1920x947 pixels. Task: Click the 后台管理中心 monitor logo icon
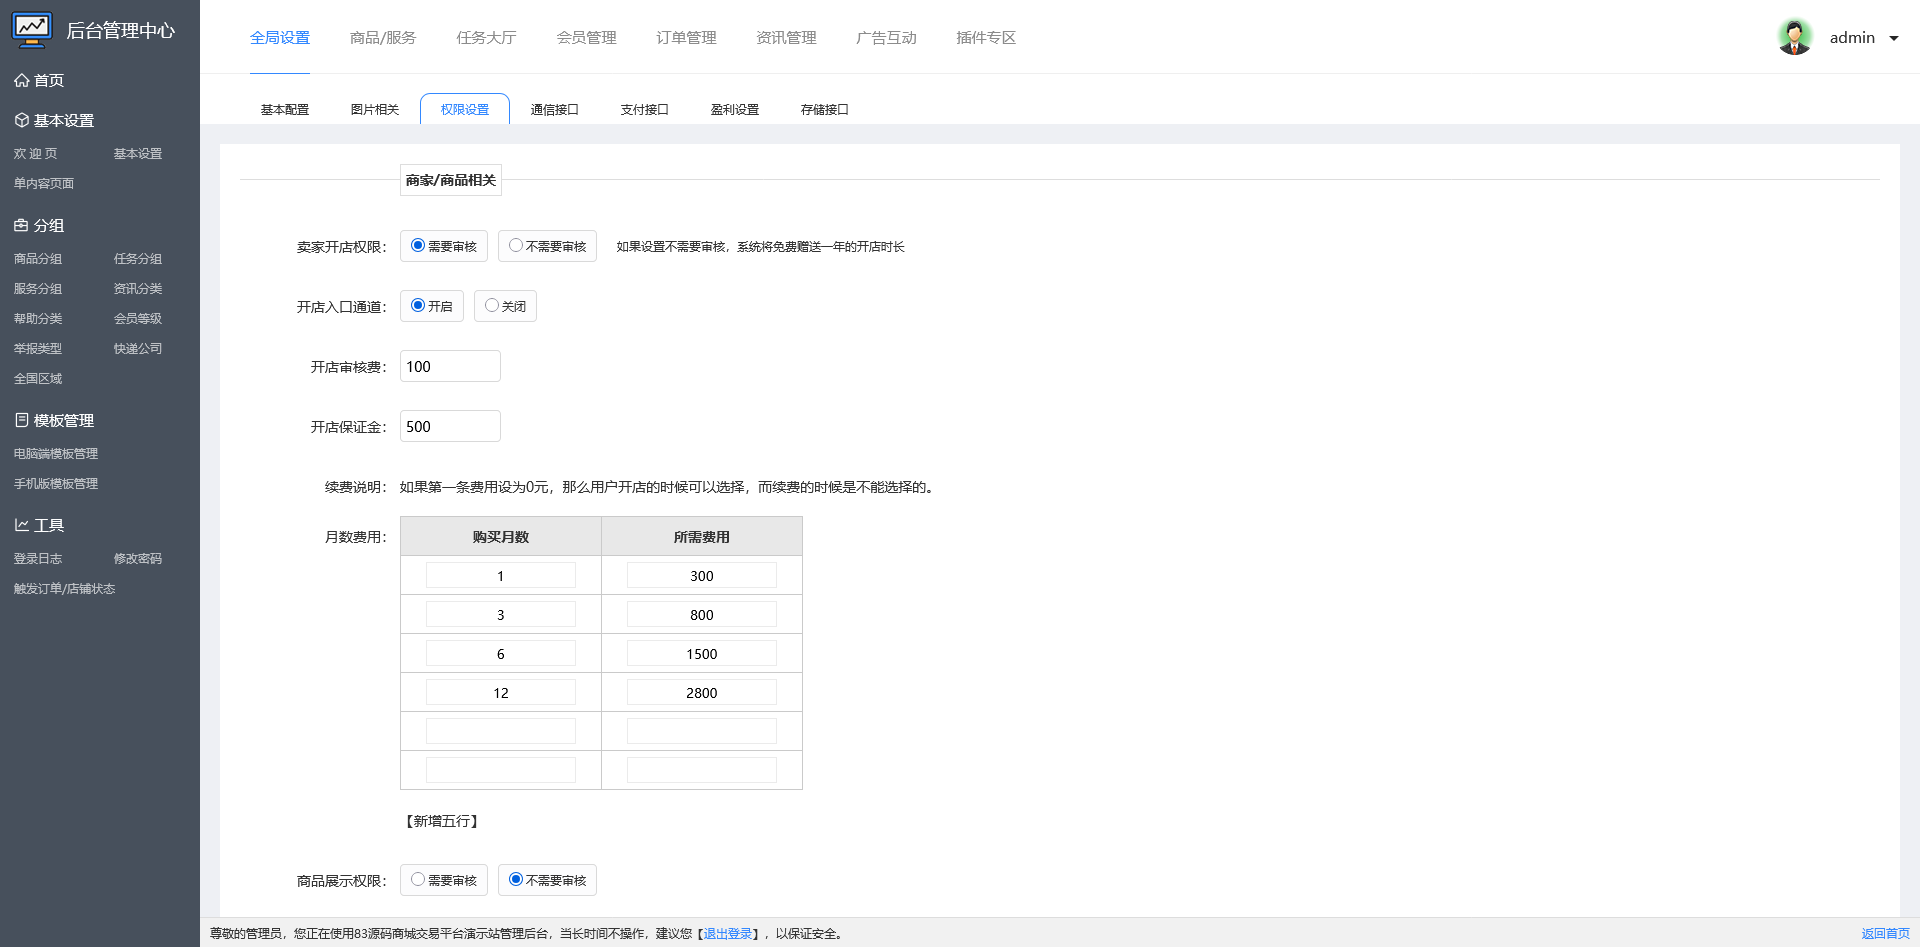pos(32,30)
